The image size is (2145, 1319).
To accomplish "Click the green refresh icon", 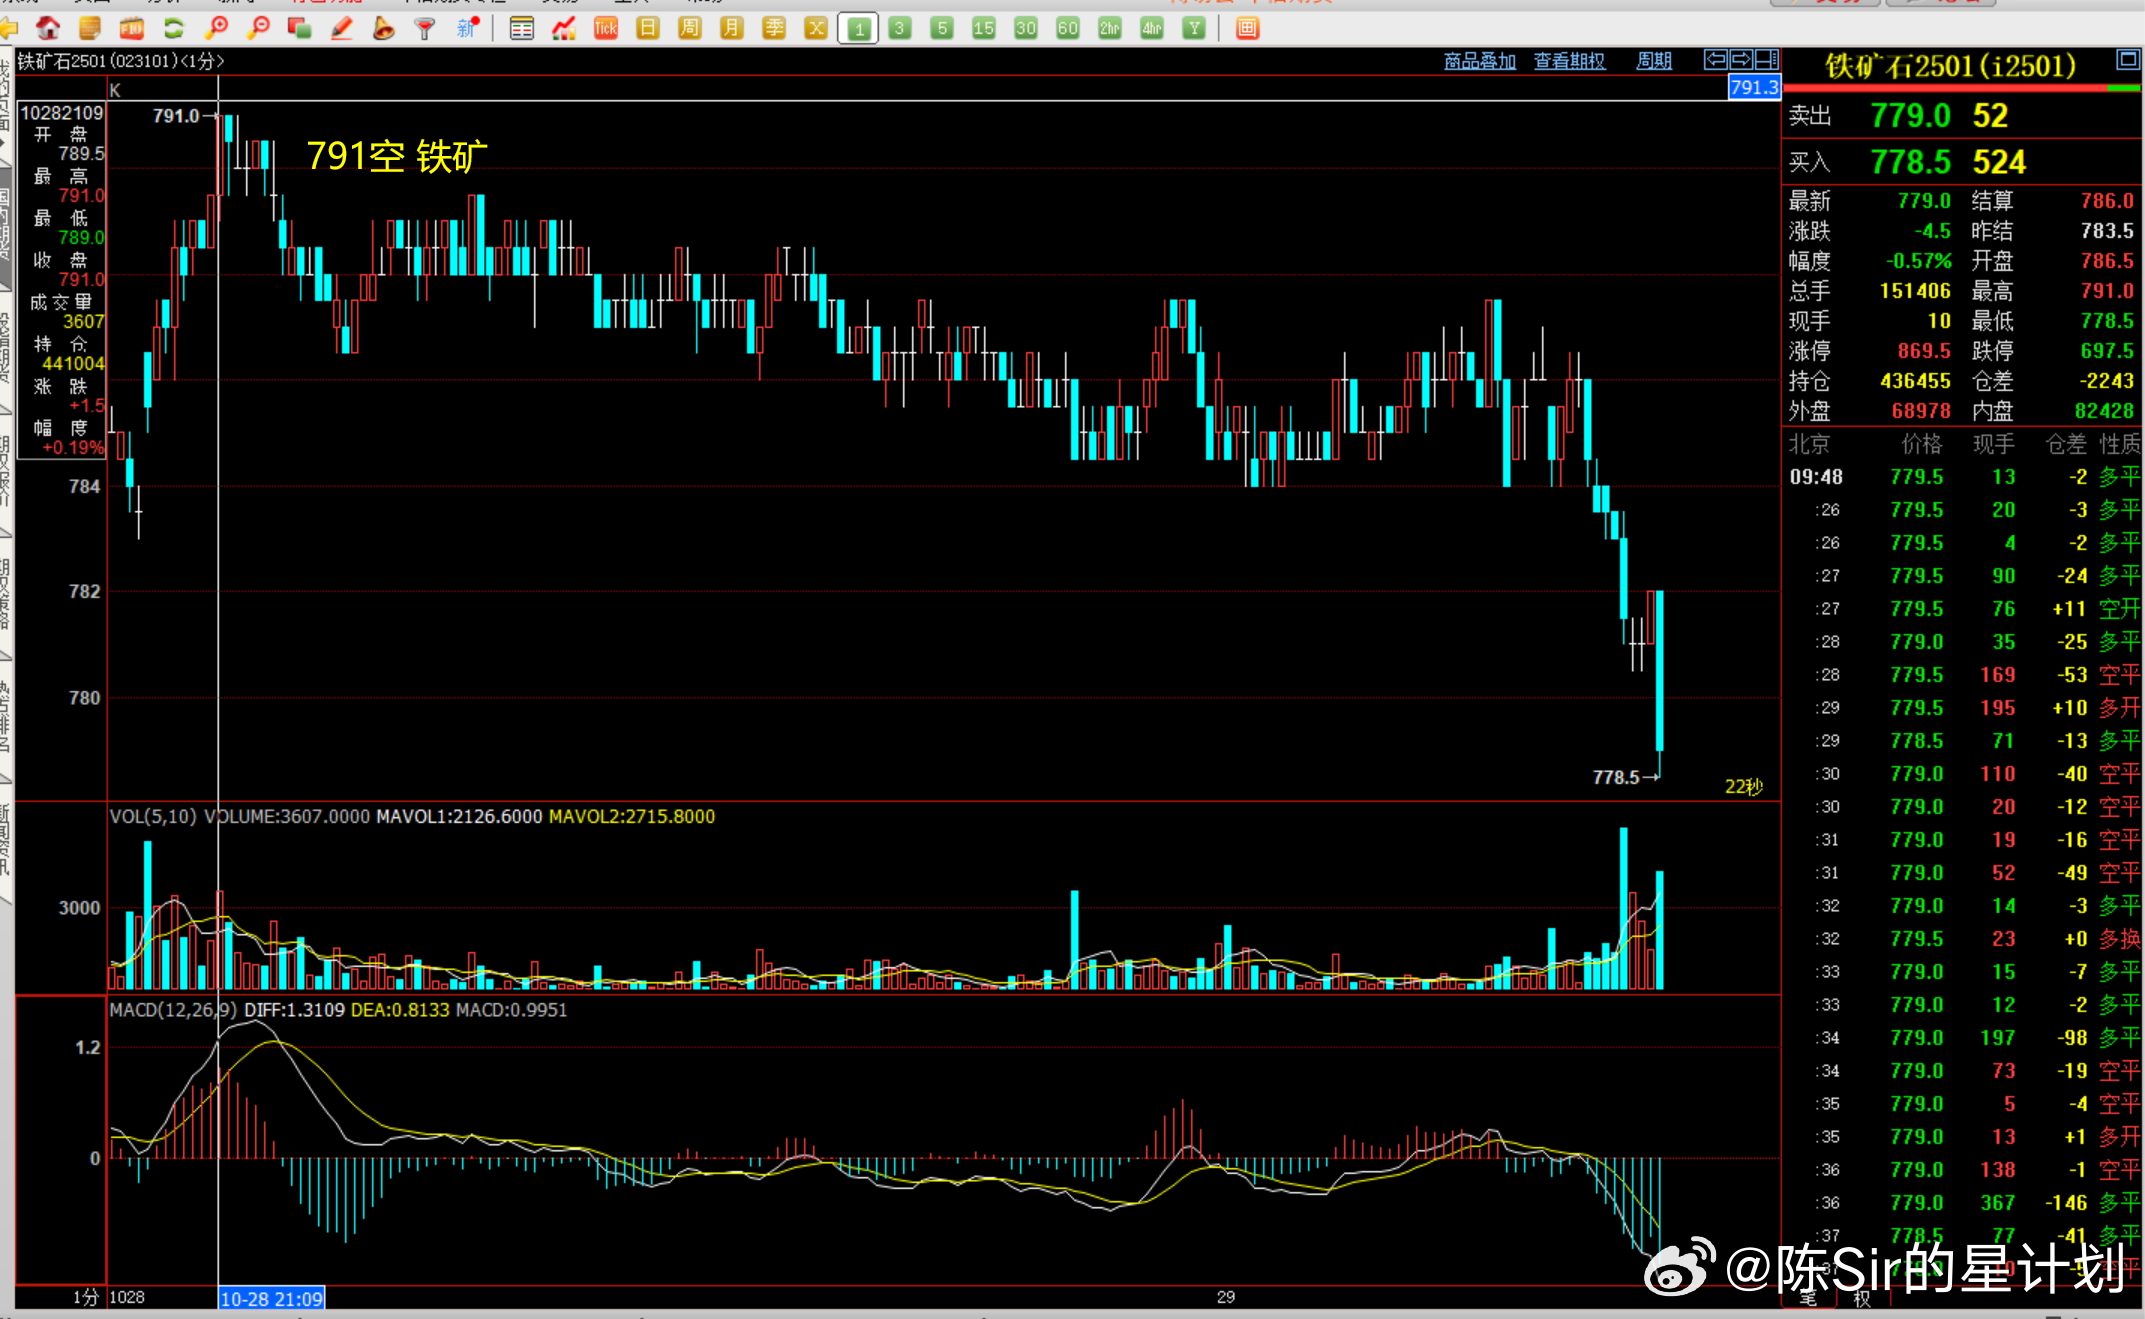I will [174, 28].
